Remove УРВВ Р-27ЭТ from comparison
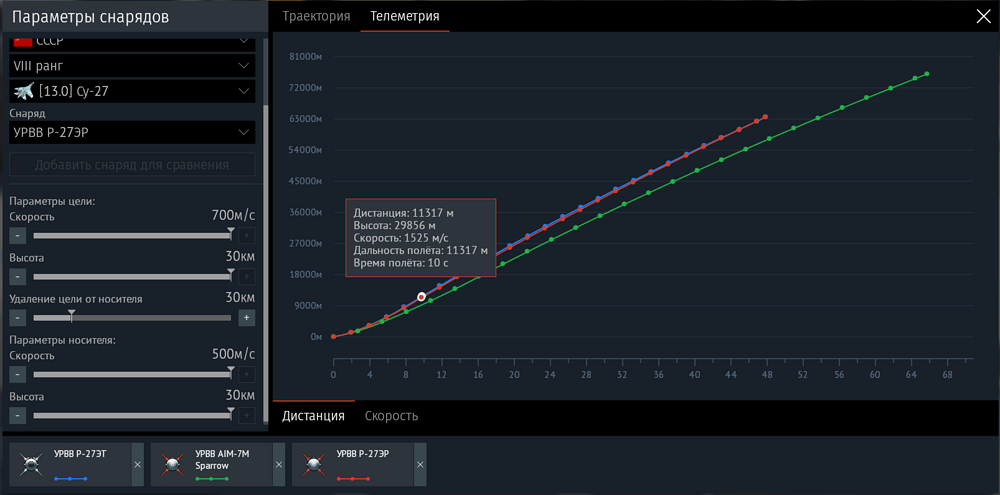1000x495 pixels. click(137, 464)
